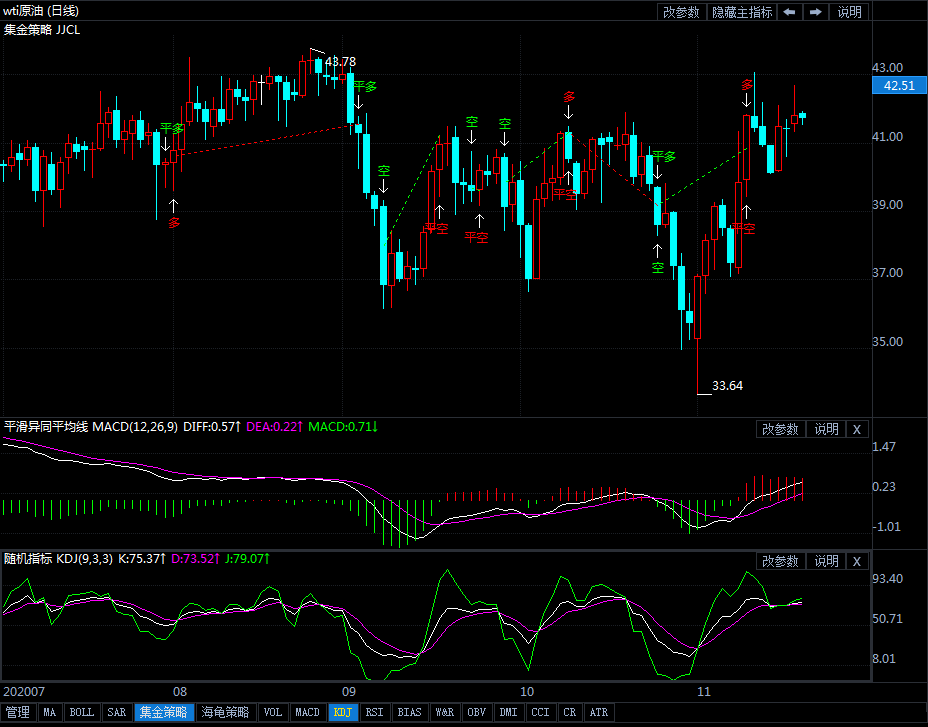
Task: Open 说明 in the main chart header
Action: tap(849, 12)
